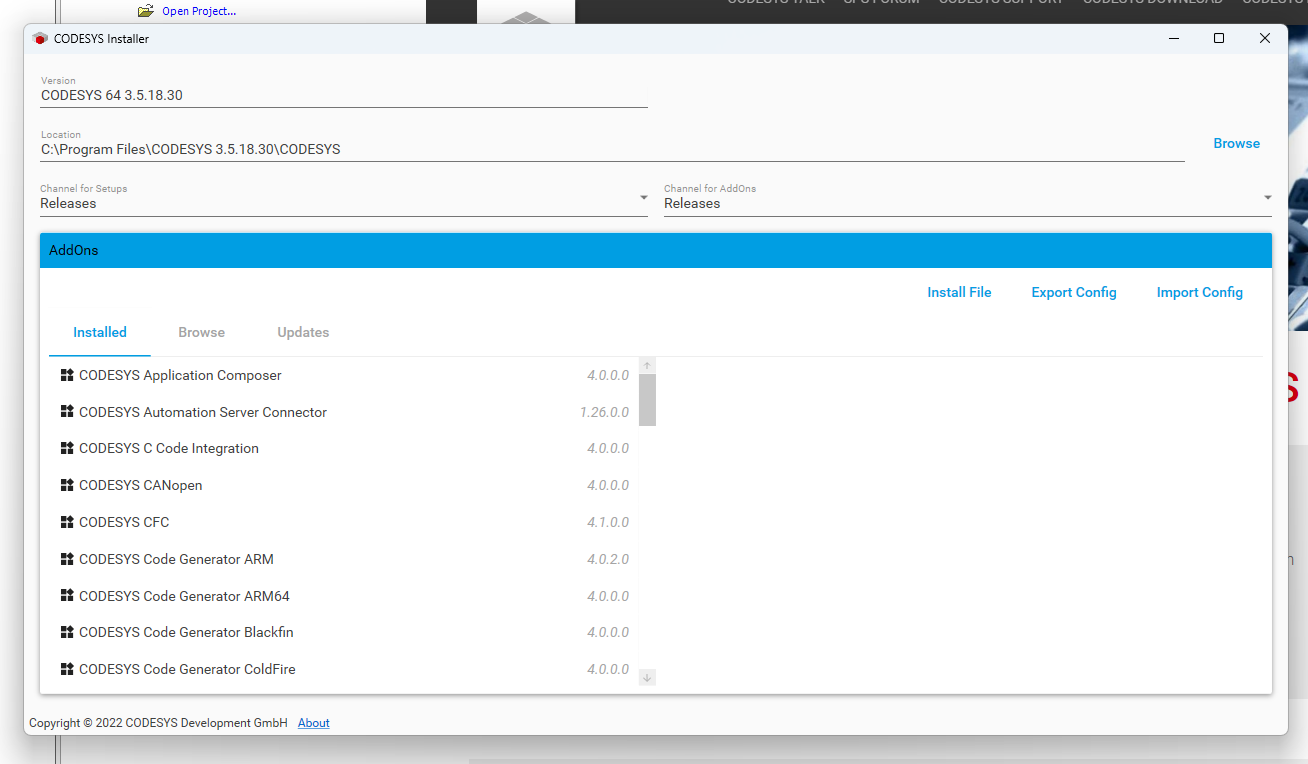Click the AddOns blue panel header
1308x764 pixels.
pos(656,250)
